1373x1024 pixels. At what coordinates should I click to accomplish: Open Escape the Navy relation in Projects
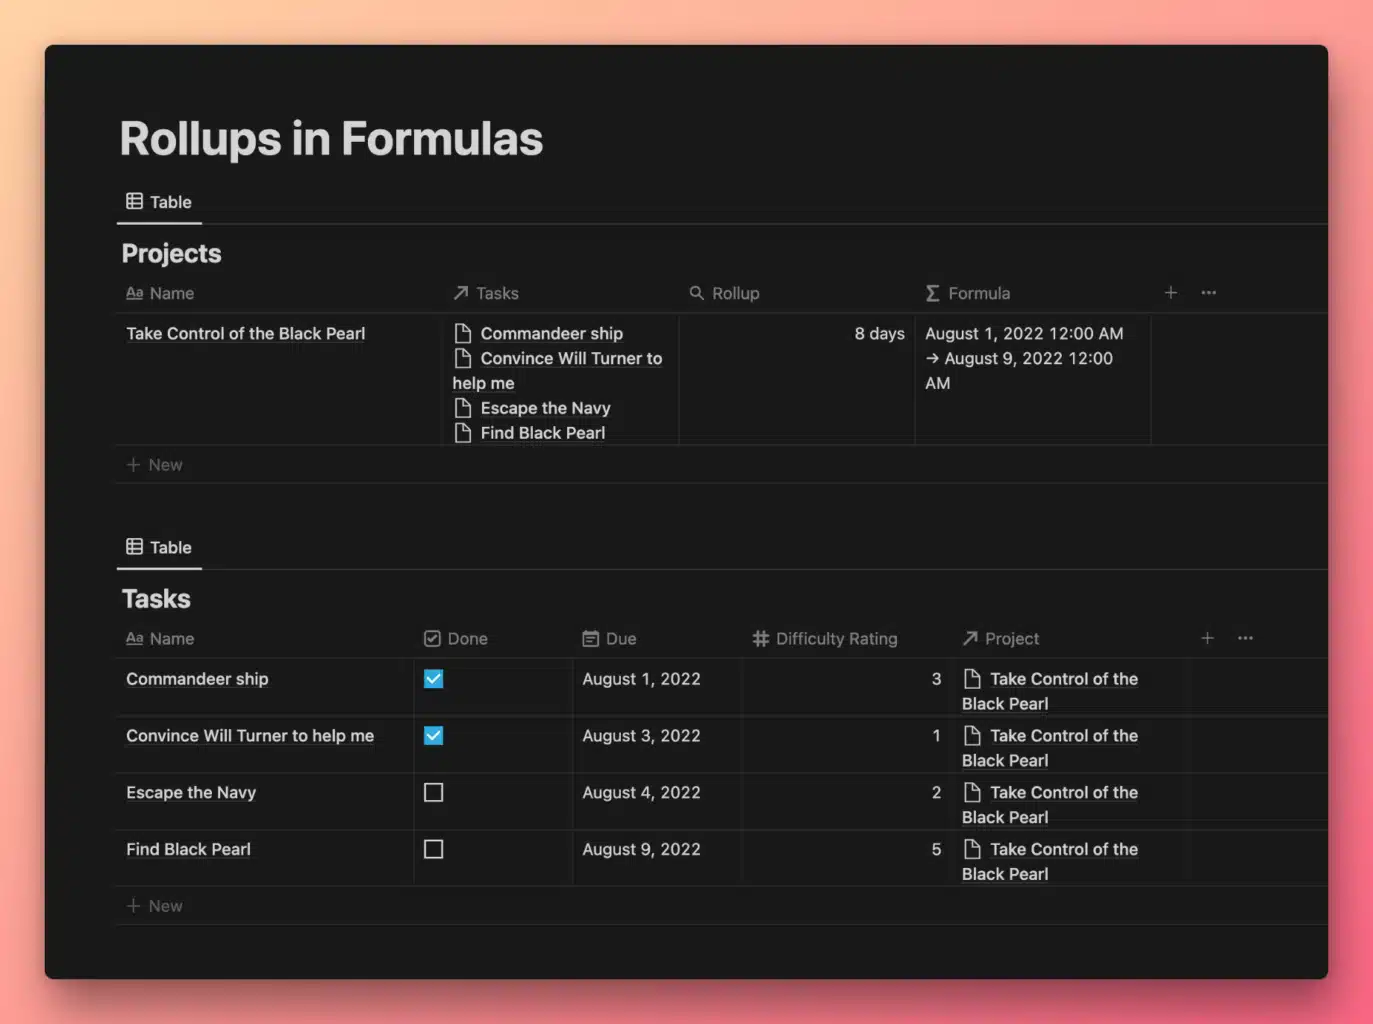545,408
